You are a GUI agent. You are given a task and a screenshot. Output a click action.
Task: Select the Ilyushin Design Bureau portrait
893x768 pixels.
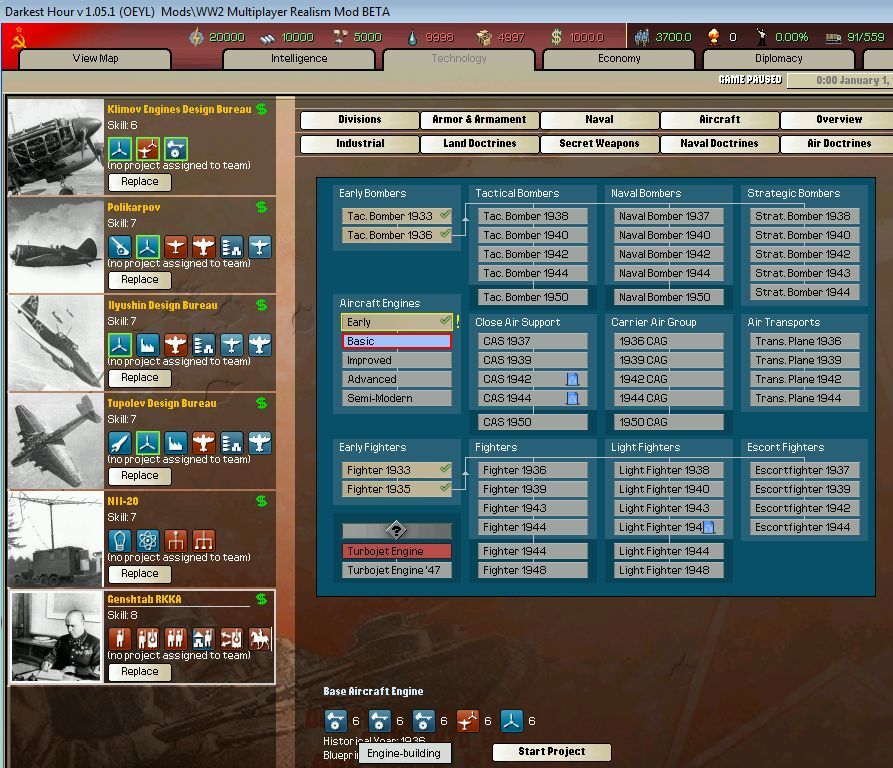pyautogui.click(x=56, y=342)
